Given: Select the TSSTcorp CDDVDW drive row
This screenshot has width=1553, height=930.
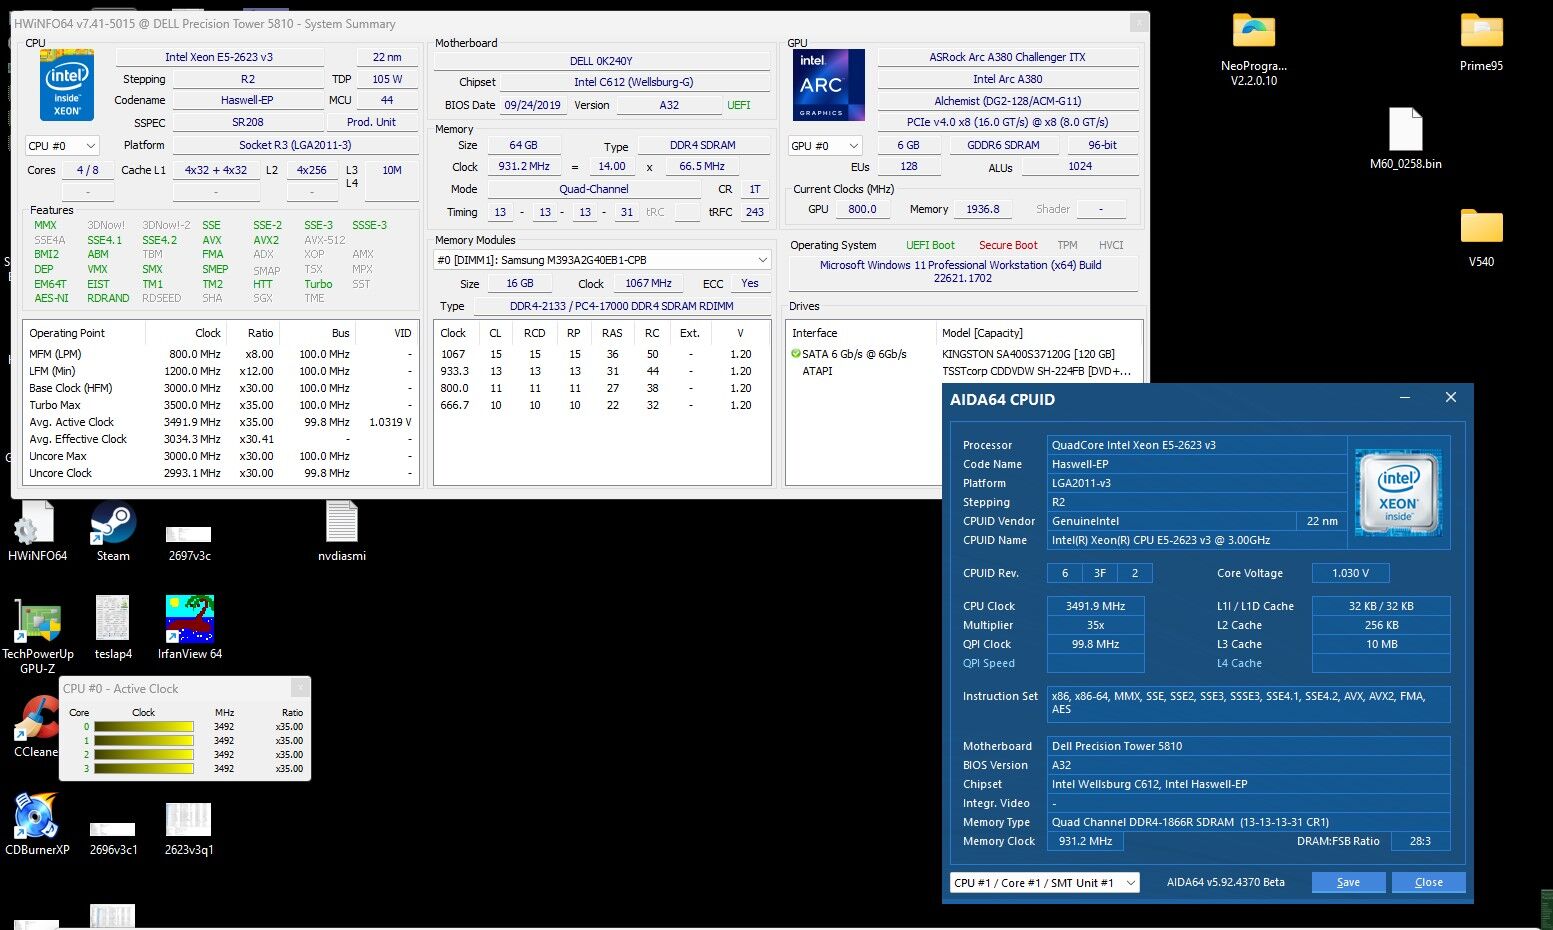Looking at the screenshot, I should click(963, 371).
